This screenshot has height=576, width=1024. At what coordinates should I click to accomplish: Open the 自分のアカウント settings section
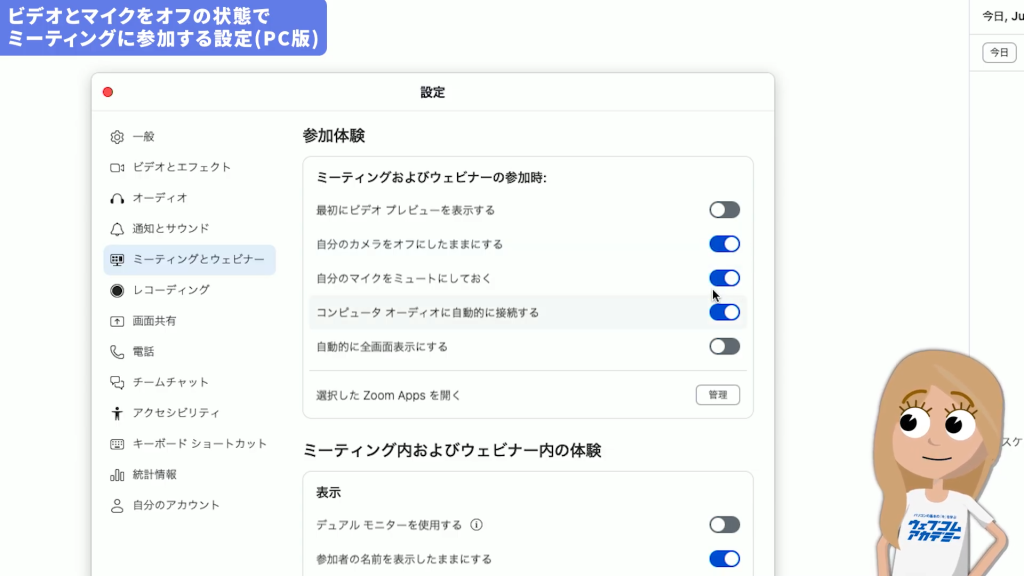tap(176, 506)
